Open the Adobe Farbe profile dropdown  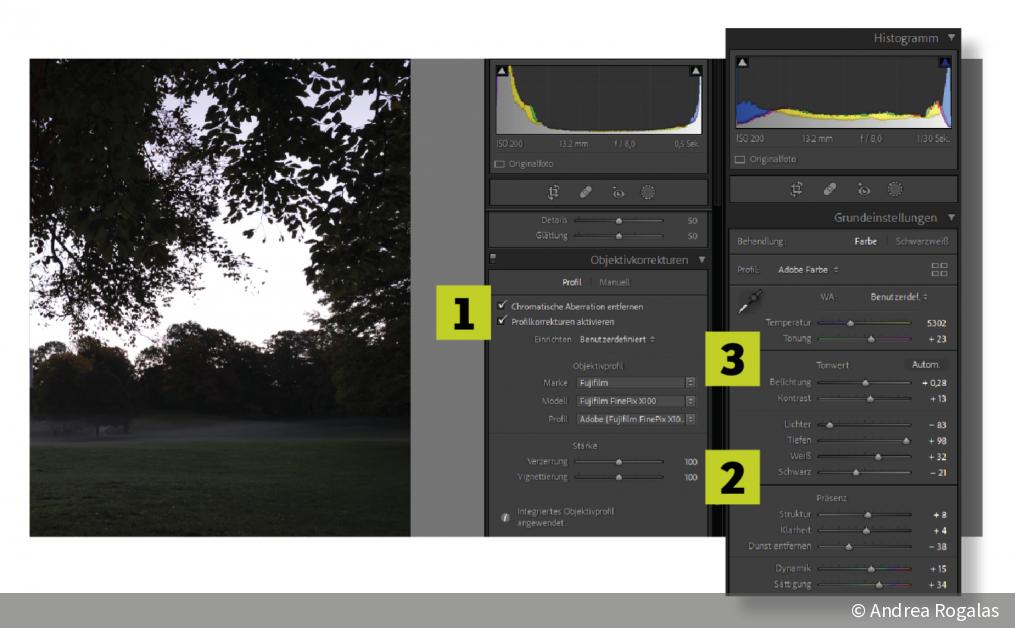pyautogui.click(x=808, y=269)
